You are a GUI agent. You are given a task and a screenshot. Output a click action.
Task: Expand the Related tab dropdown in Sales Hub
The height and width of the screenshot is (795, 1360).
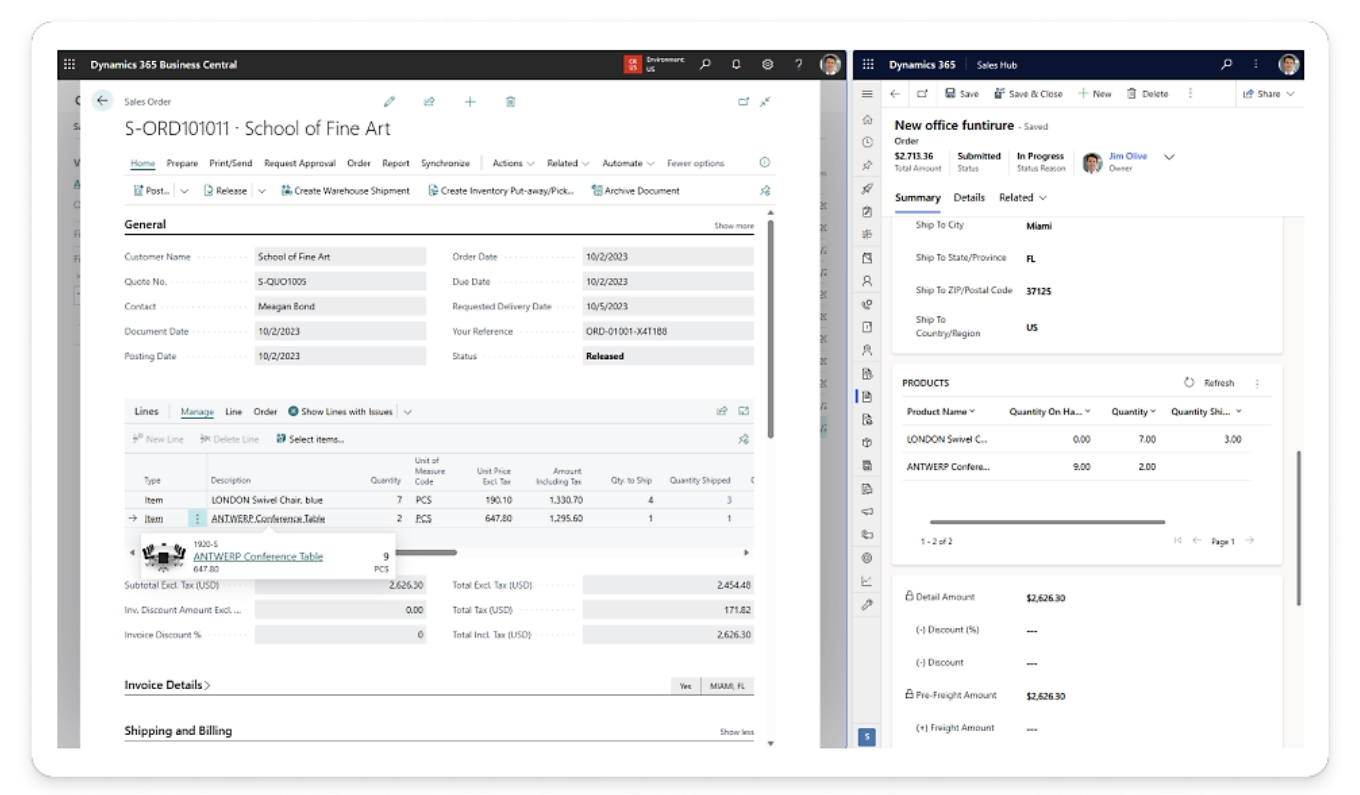[x=1022, y=198]
